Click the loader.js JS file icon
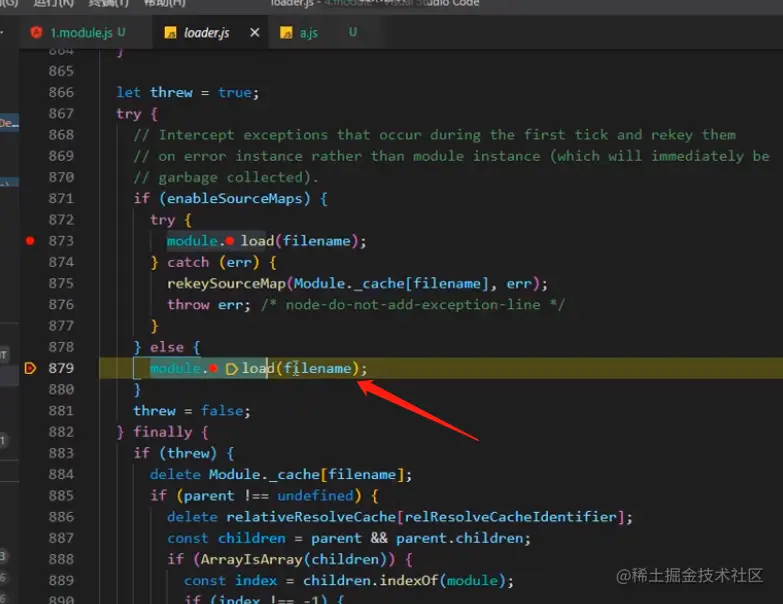 170,33
